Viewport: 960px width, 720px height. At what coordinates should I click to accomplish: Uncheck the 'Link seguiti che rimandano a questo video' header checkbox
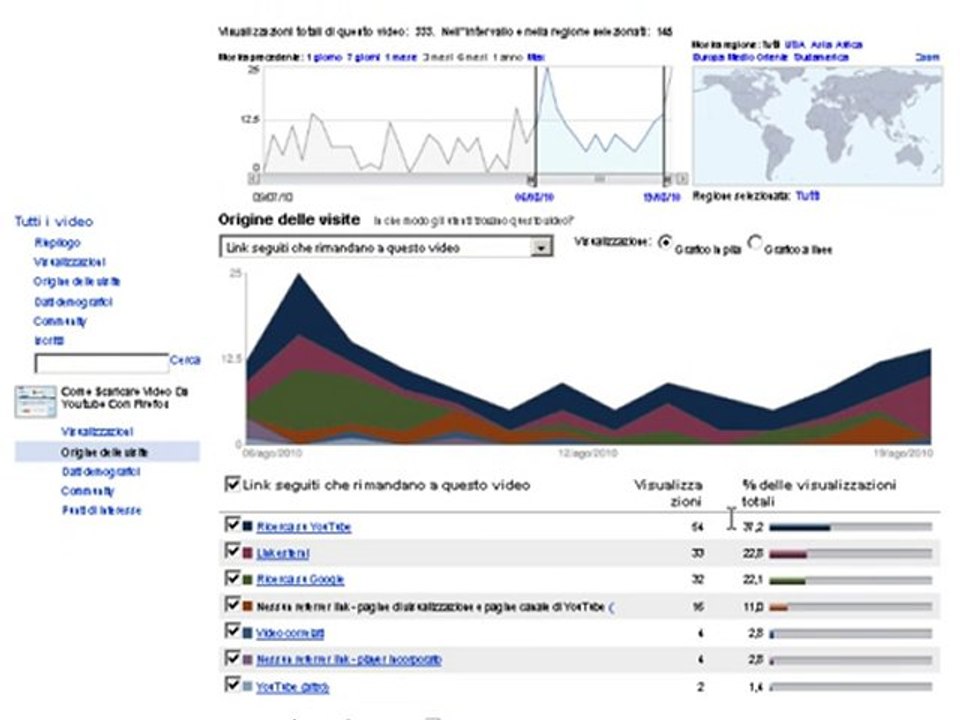point(232,484)
